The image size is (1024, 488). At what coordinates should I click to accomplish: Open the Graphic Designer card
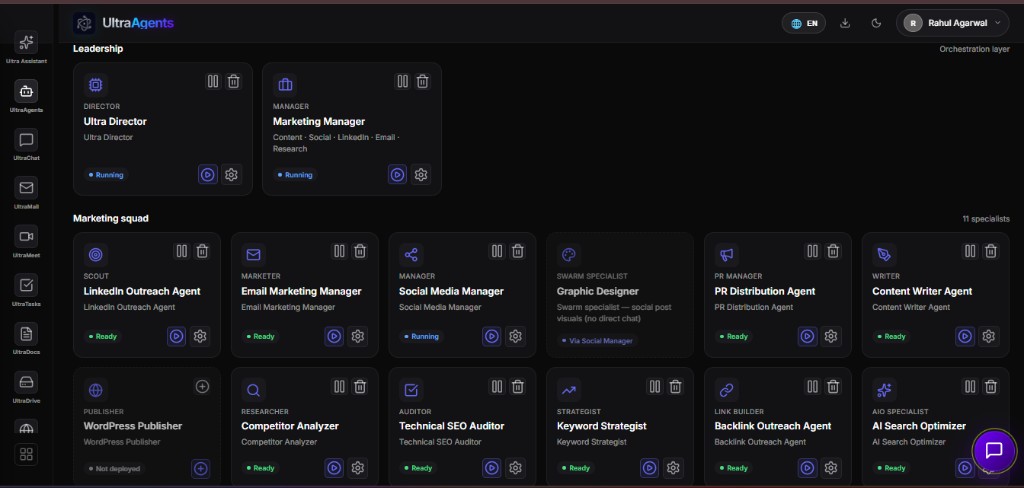point(620,295)
